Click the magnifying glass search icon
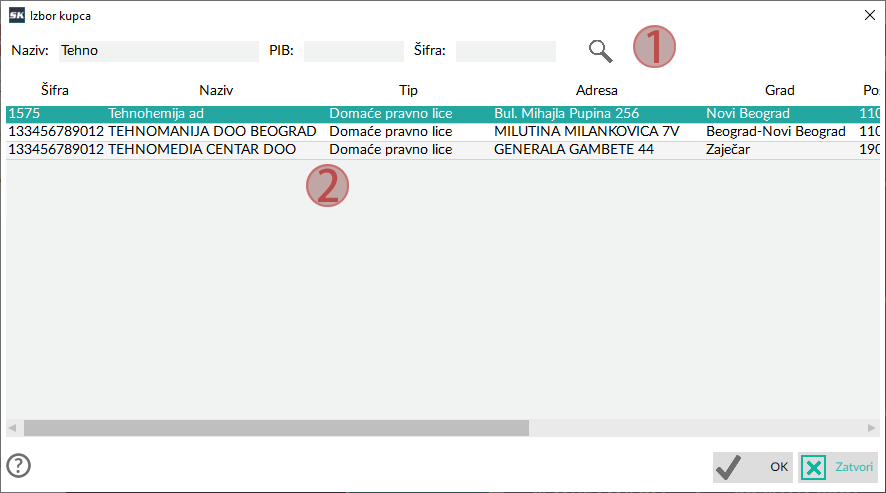This screenshot has width=886, height=493. (600, 51)
